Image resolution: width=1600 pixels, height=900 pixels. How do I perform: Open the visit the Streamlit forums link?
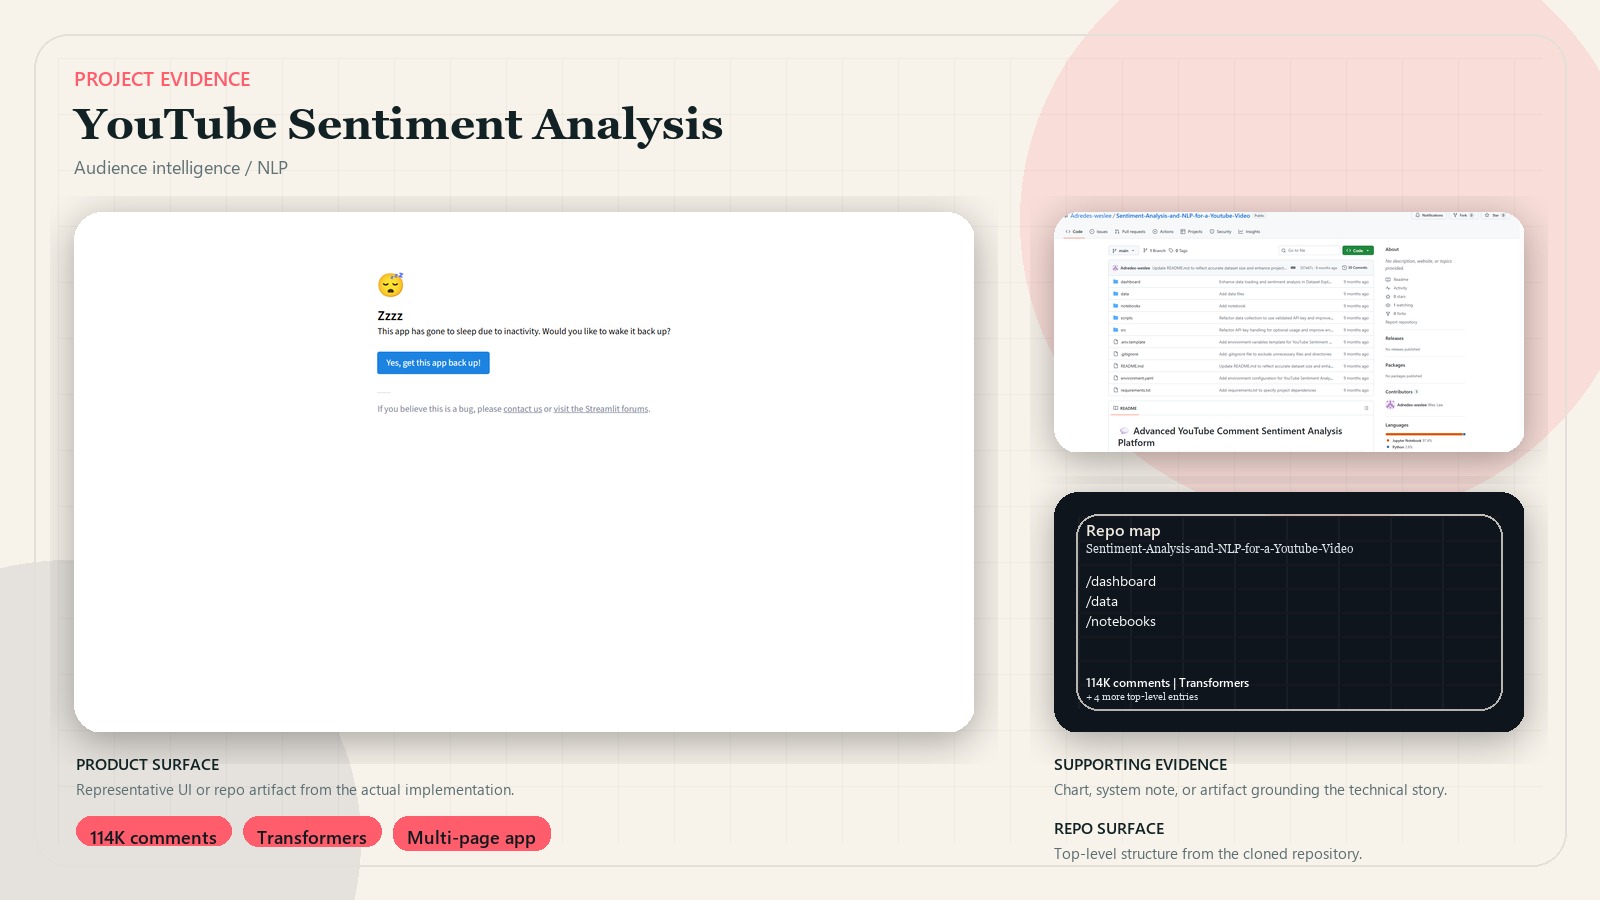[600, 408]
